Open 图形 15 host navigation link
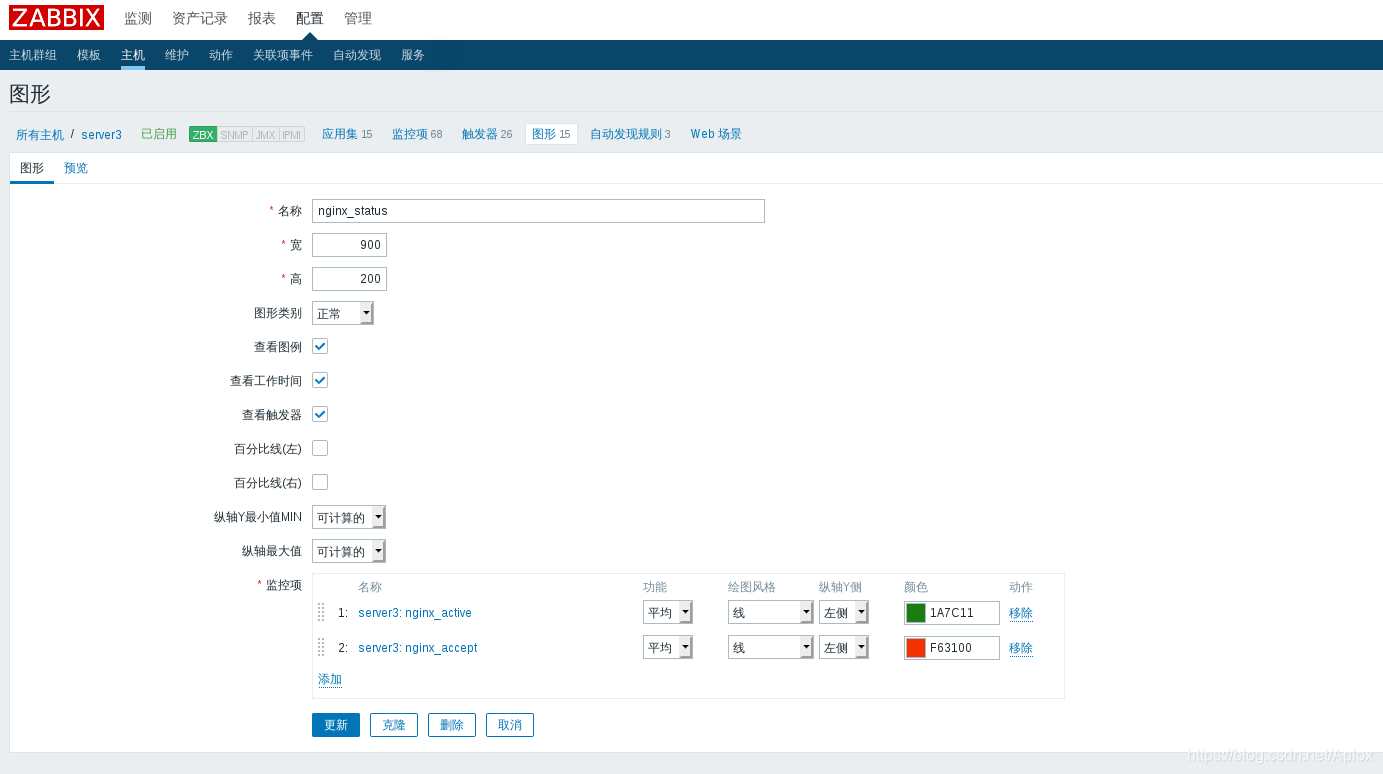Screen dimensions: 1383x774 point(551,134)
